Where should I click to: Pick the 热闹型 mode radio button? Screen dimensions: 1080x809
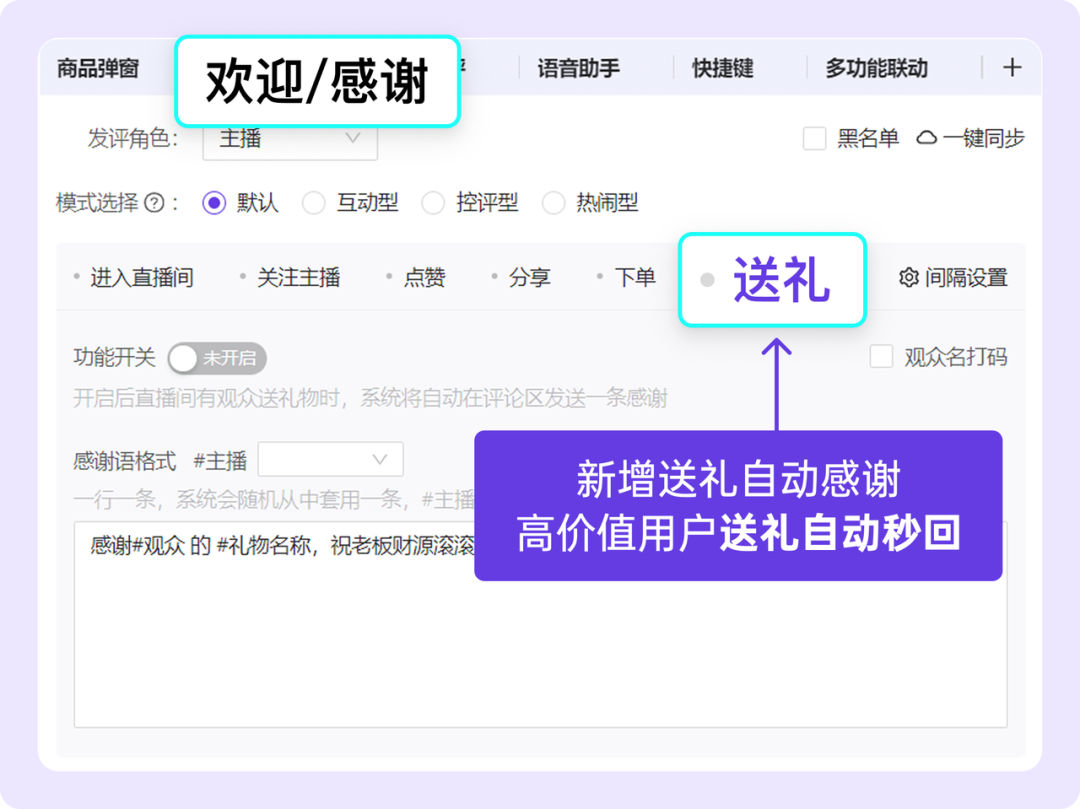click(x=553, y=204)
